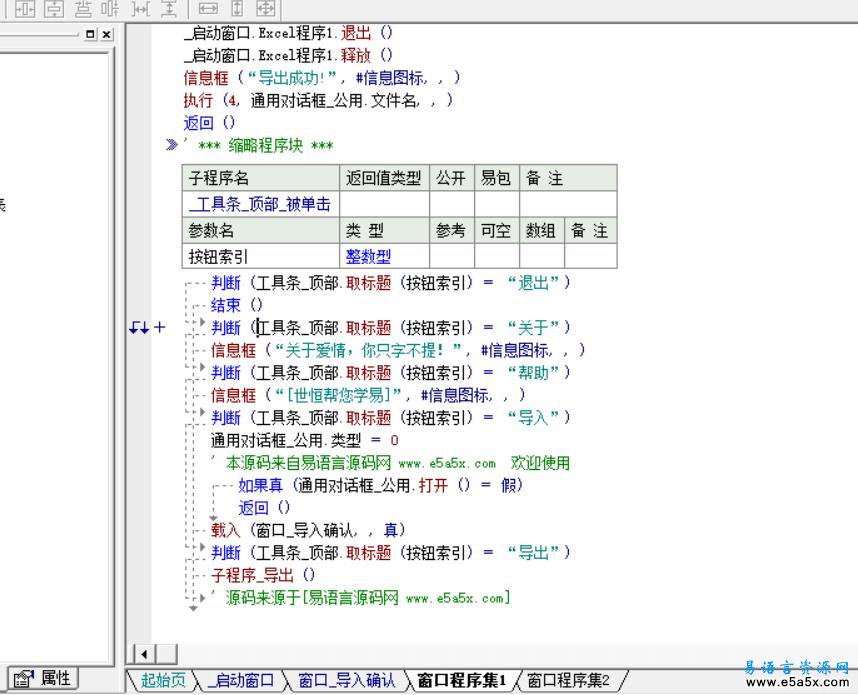Click the 载入 (窗口_导入确认, , 真) line
Image resolution: width=858 pixels, height=695 pixels.
[x=309, y=530]
